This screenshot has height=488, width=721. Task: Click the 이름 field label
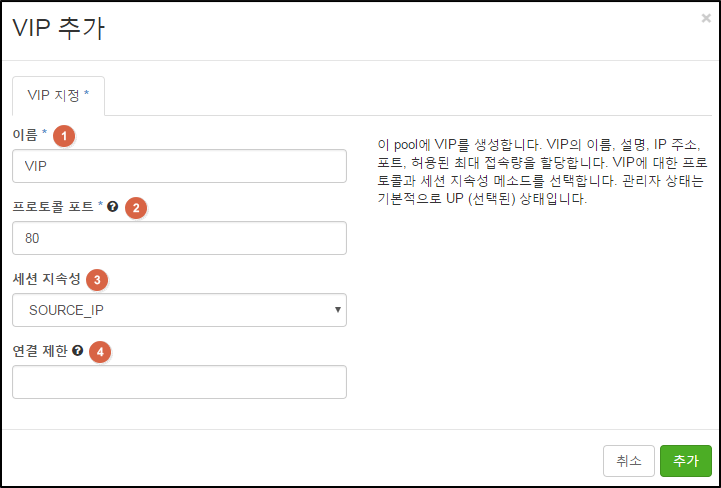pyautogui.click(x=25, y=135)
